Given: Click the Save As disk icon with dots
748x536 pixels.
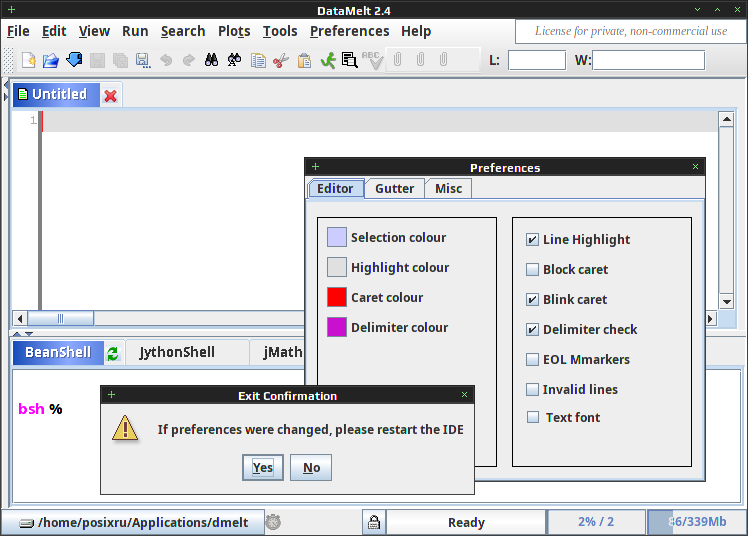Looking at the screenshot, I should pyautogui.click(x=143, y=61).
